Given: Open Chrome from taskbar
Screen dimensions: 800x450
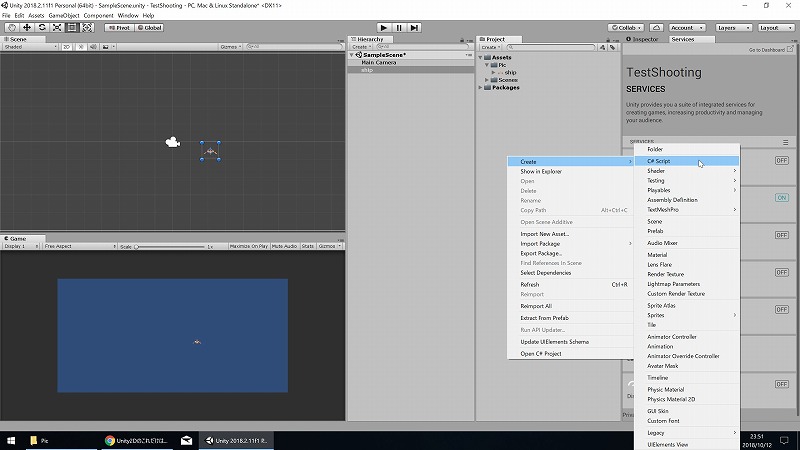Looking at the screenshot, I should [x=136, y=440].
